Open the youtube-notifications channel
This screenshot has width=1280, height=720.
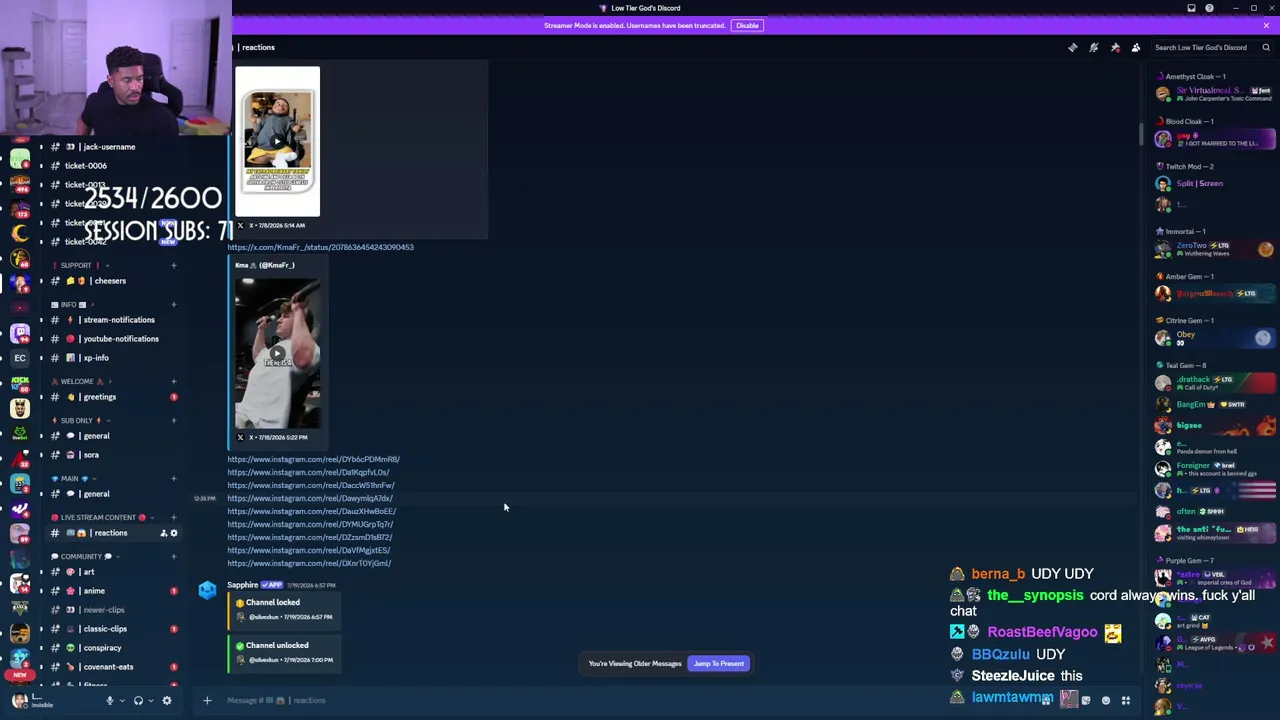pyautogui.click(x=113, y=339)
